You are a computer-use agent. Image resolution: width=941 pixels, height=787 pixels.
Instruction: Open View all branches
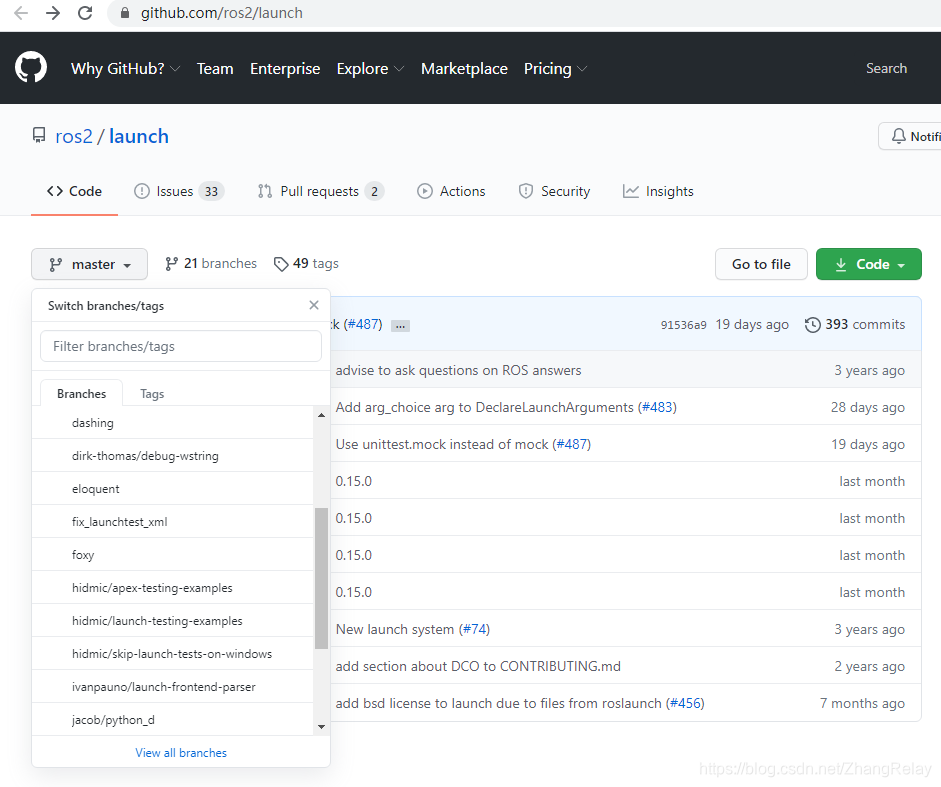click(x=180, y=752)
